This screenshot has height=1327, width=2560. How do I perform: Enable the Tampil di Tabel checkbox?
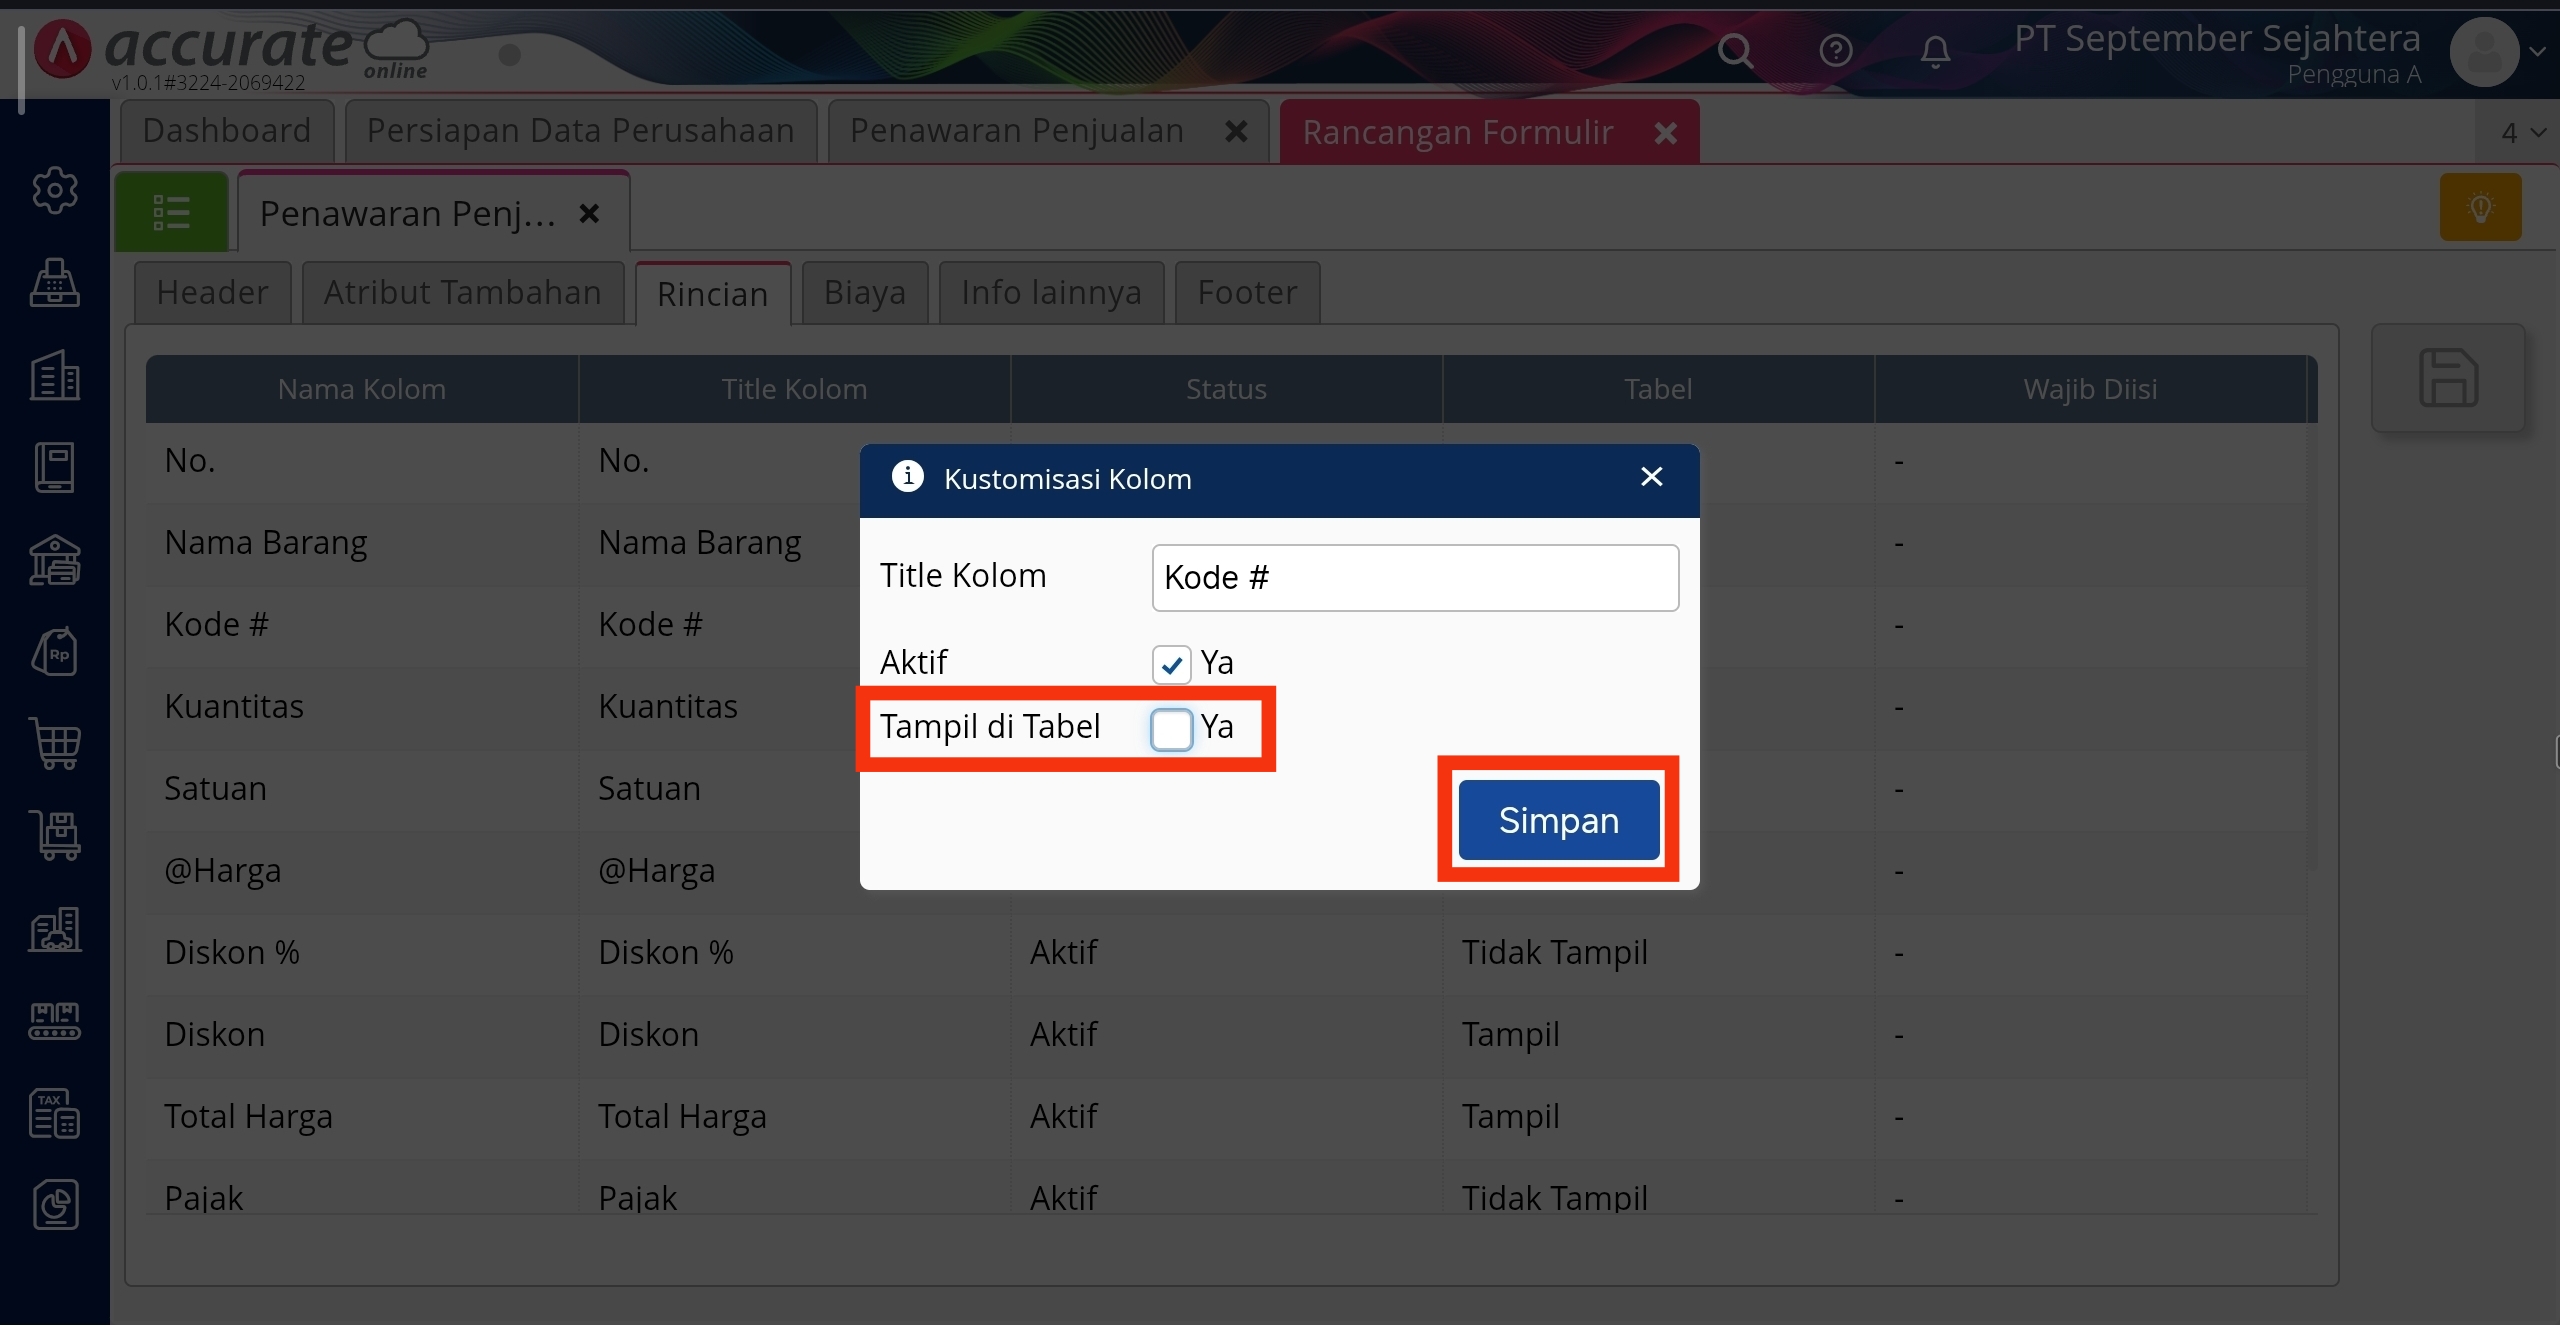coord(1171,729)
